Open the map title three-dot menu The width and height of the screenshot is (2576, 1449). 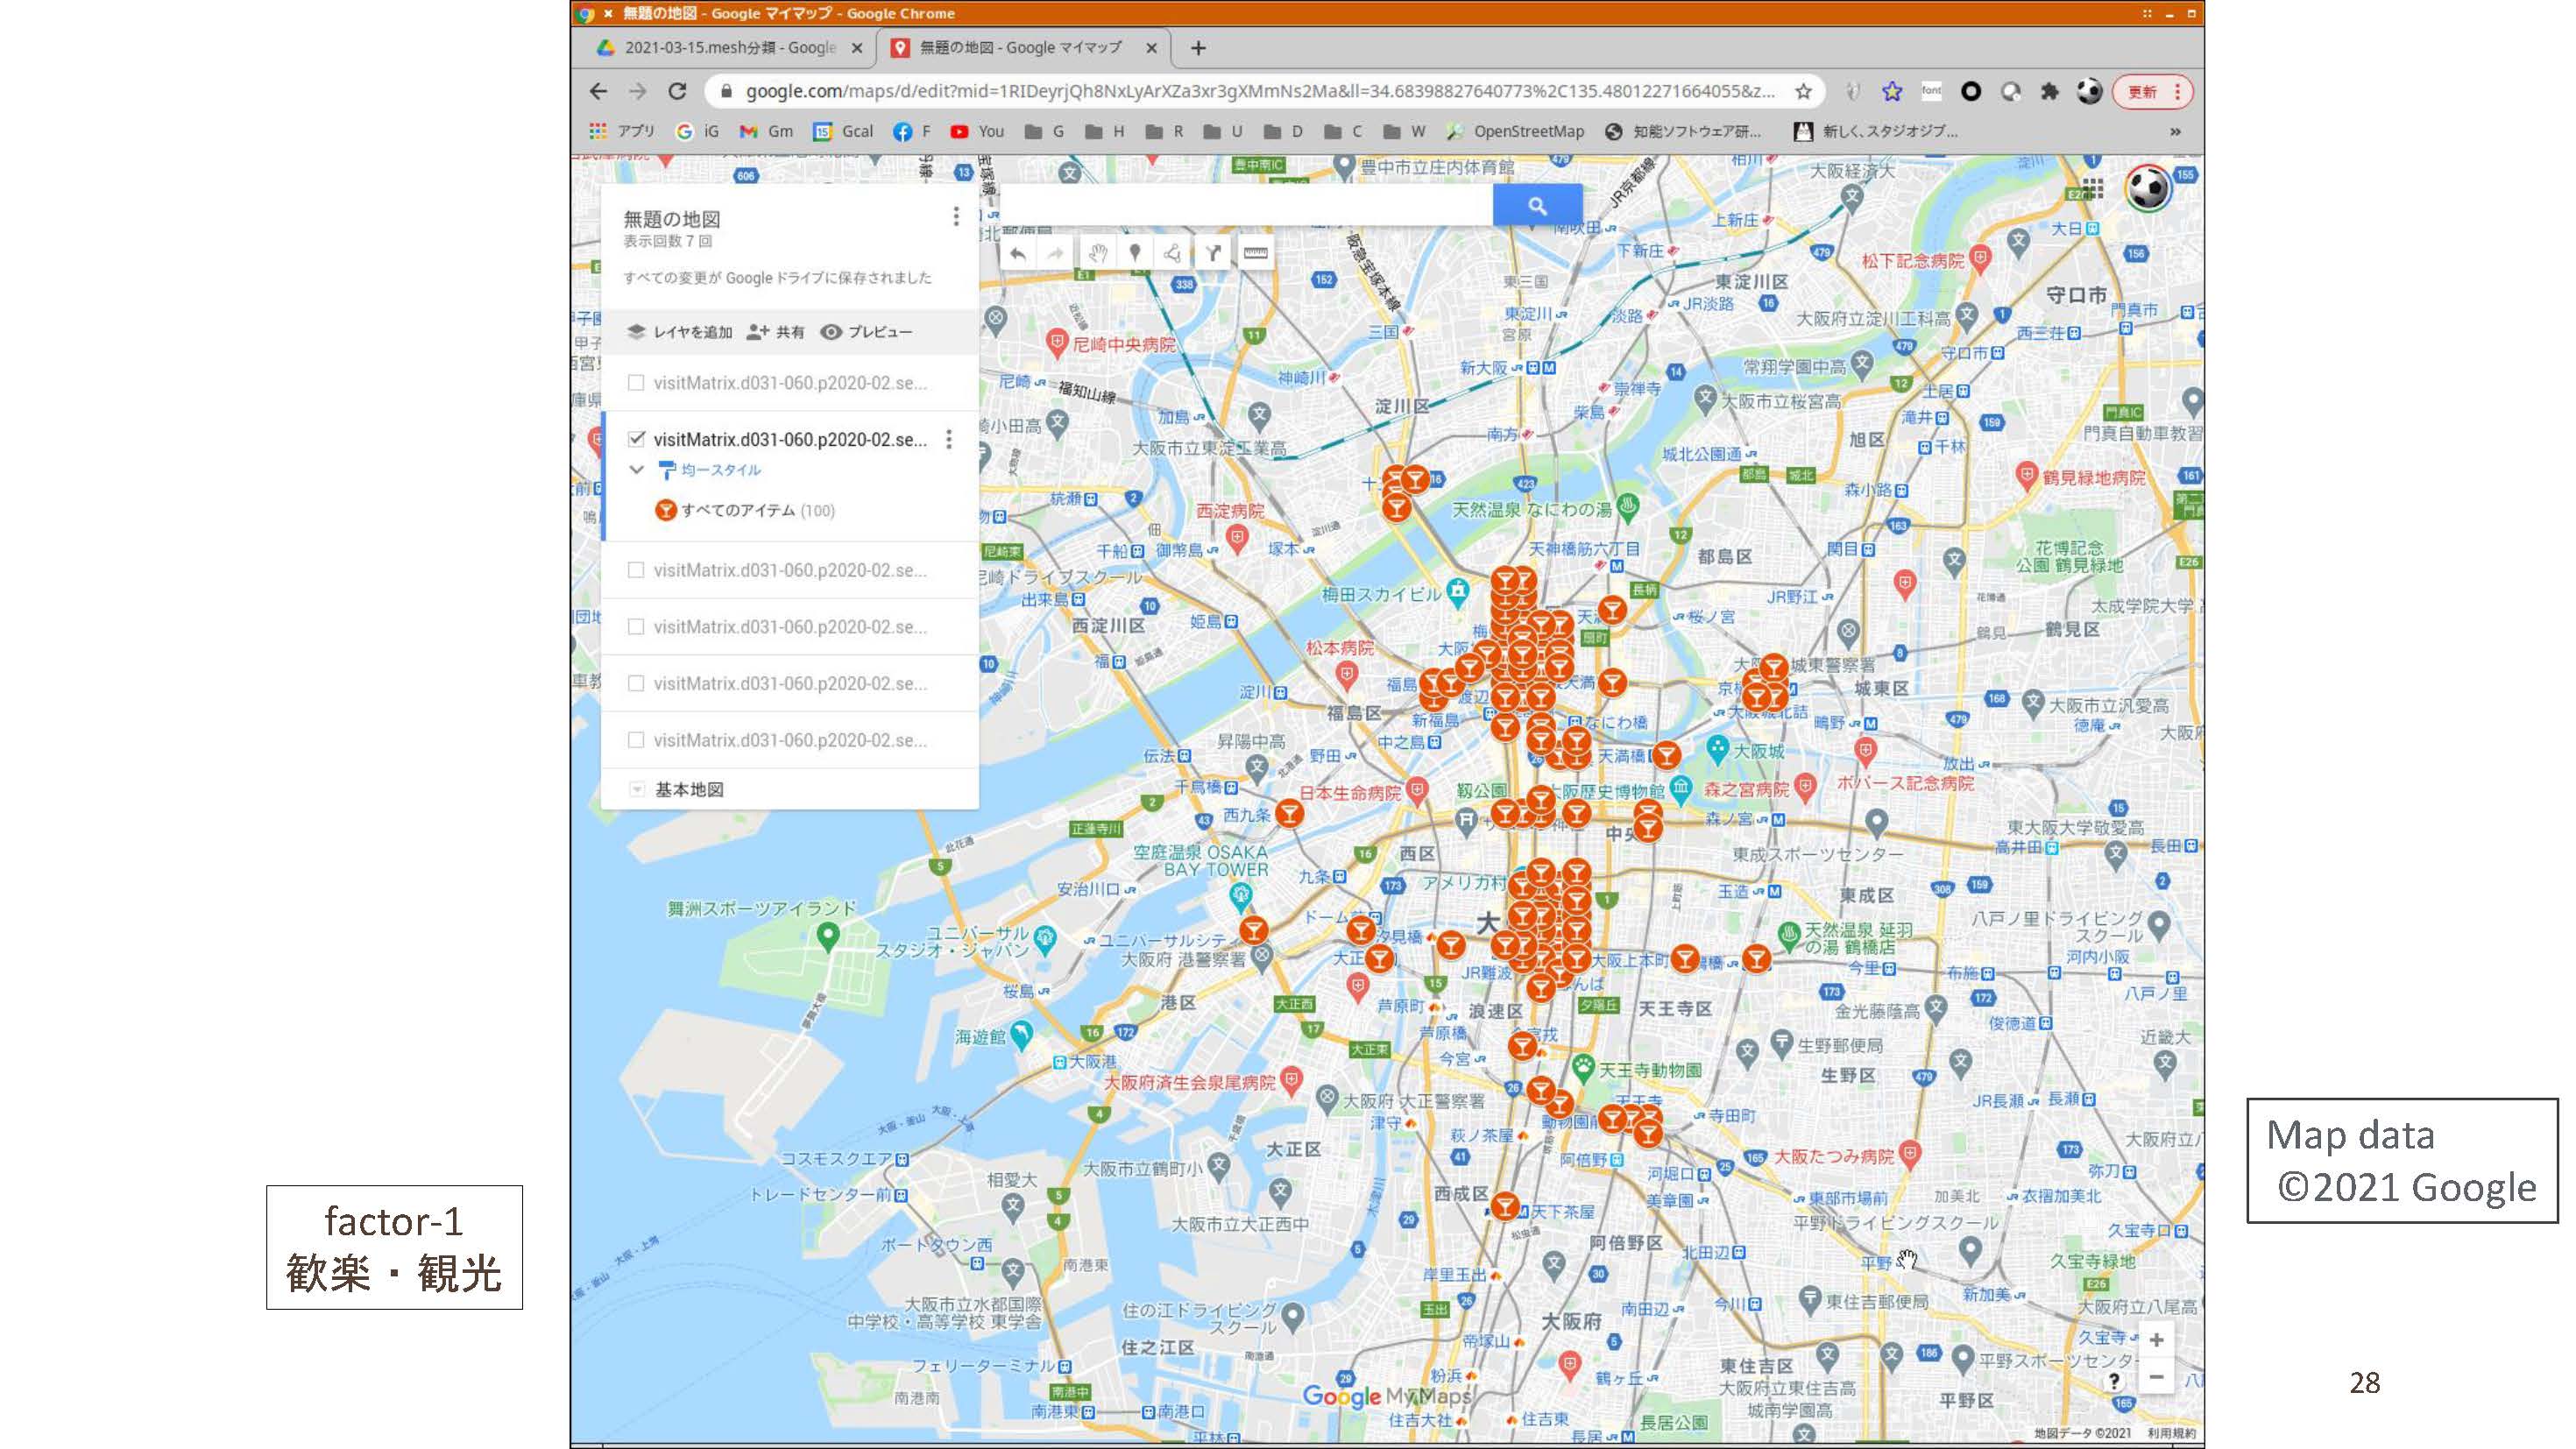(x=956, y=216)
